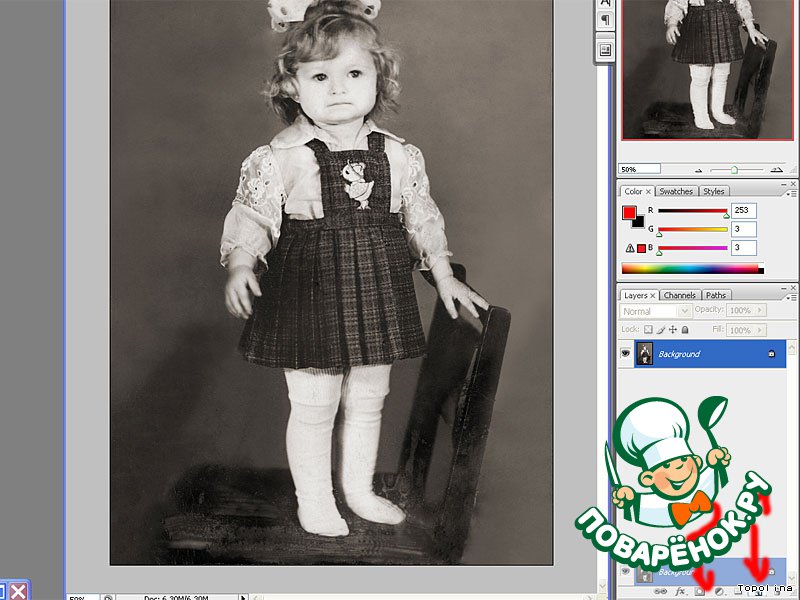
Task: Switch to the Channels tab
Action: (x=679, y=295)
